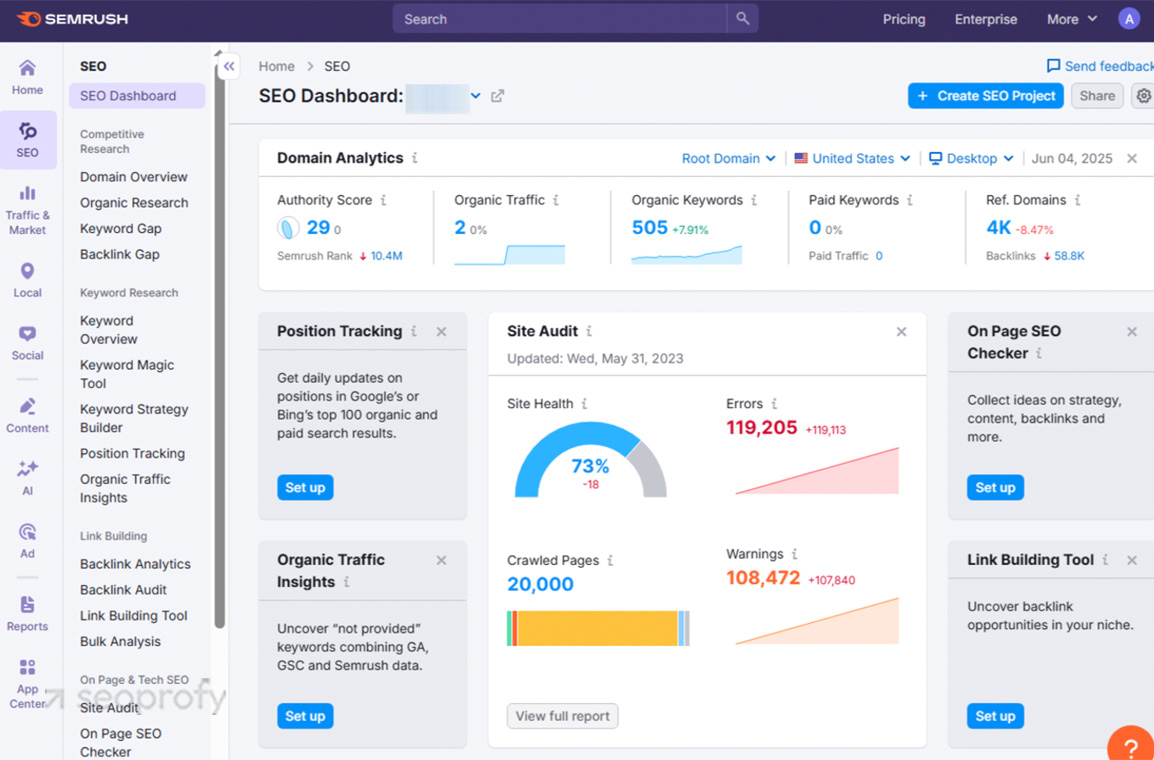Viewport: 1154px width, 760px height.
Task: Click the help question-mark bubble
Action: point(1133,743)
